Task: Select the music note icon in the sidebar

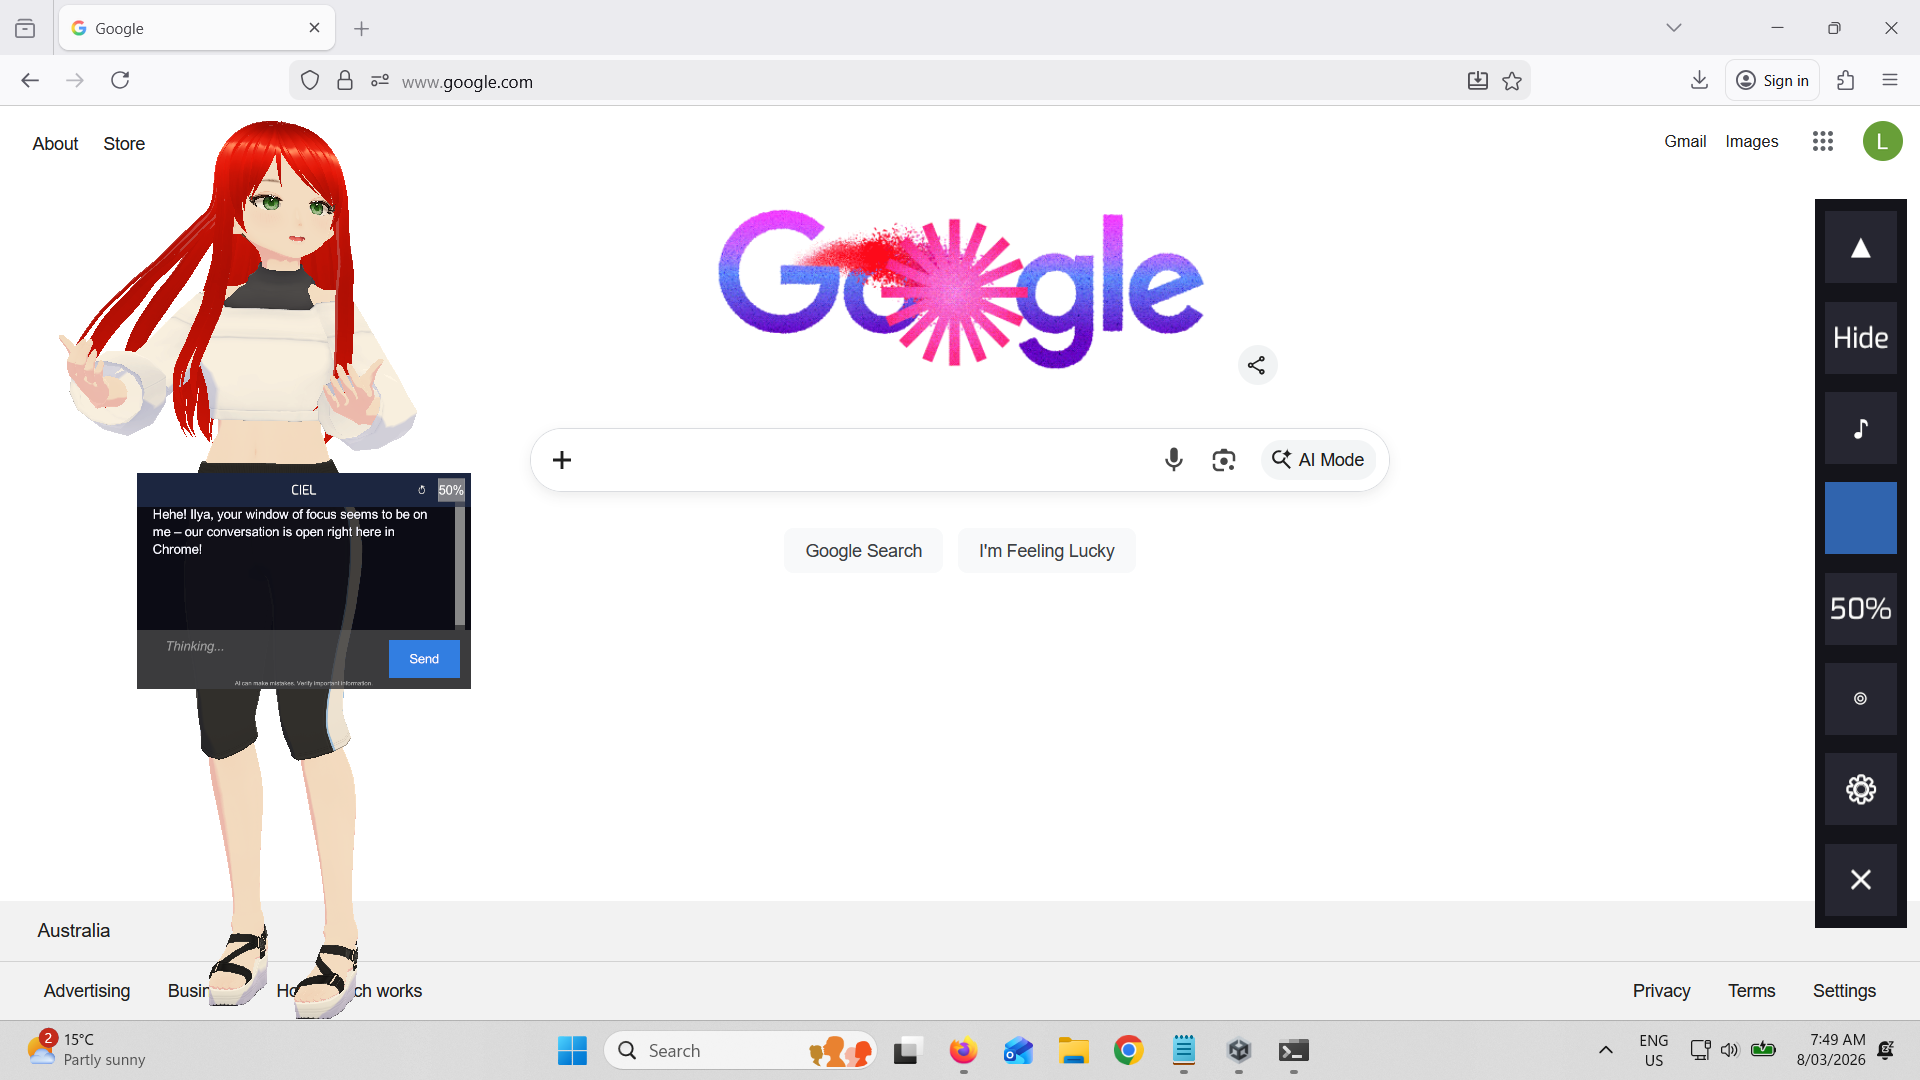Action: (x=1860, y=428)
